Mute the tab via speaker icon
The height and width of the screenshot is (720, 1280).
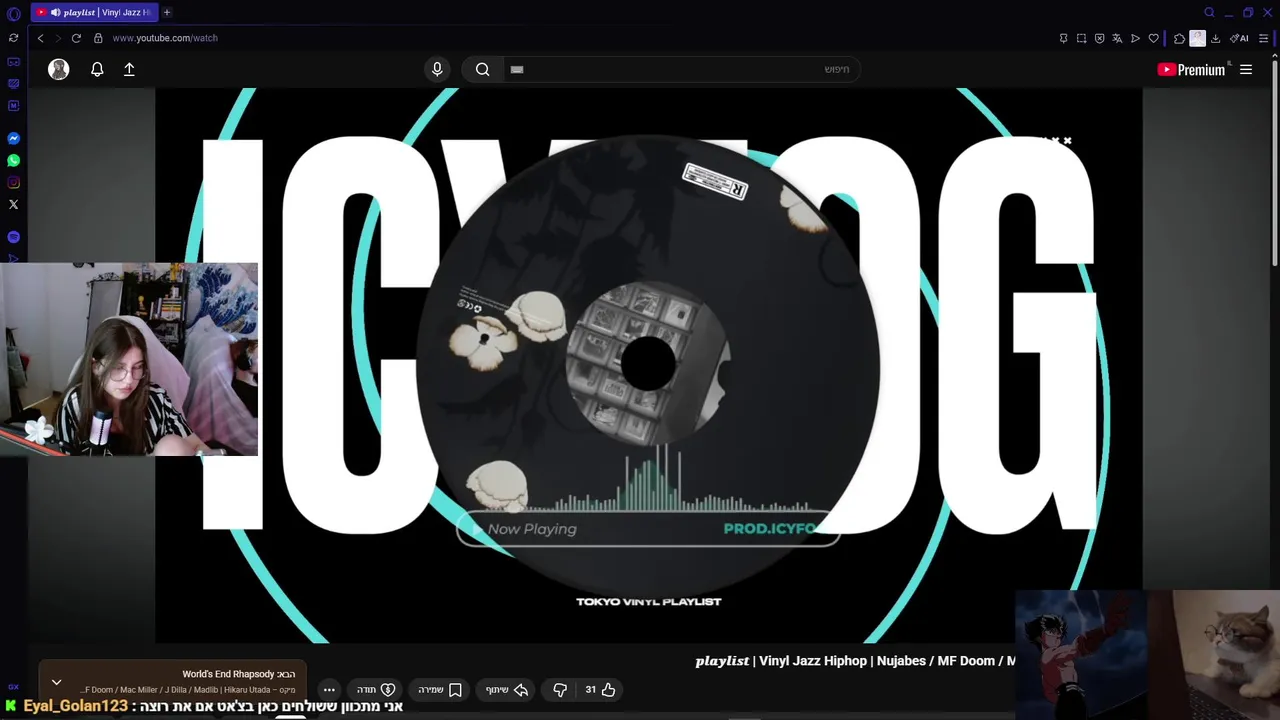55,12
